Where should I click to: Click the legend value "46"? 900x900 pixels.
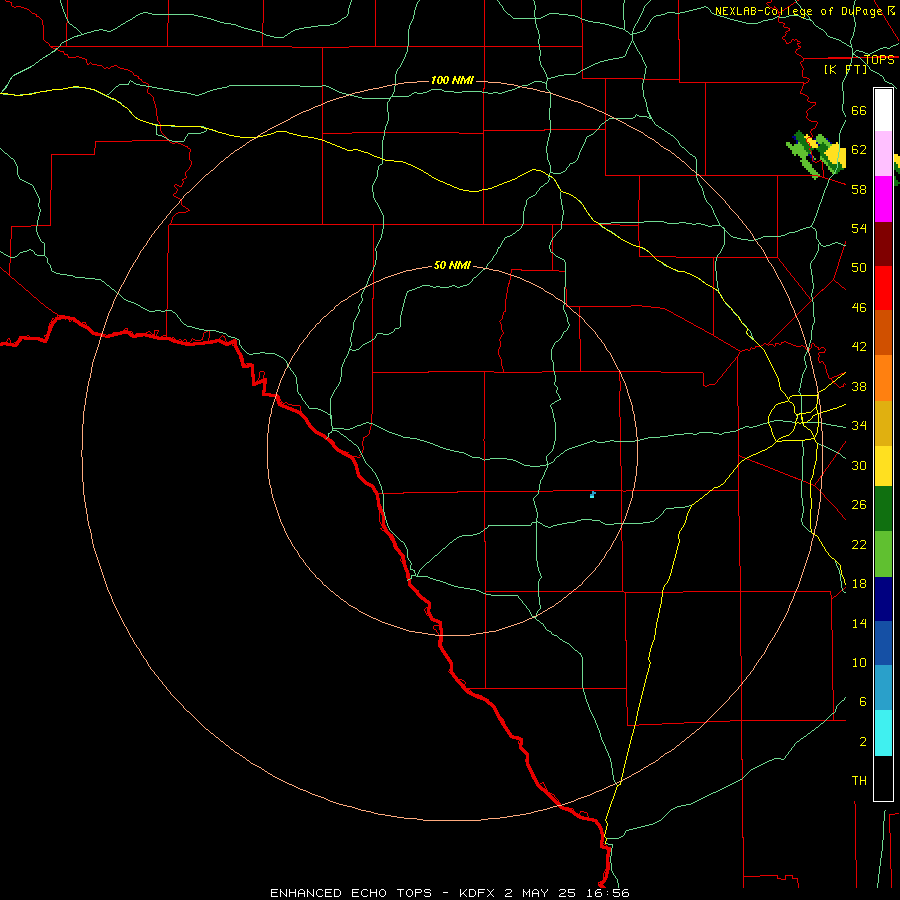tap(859, 308)
